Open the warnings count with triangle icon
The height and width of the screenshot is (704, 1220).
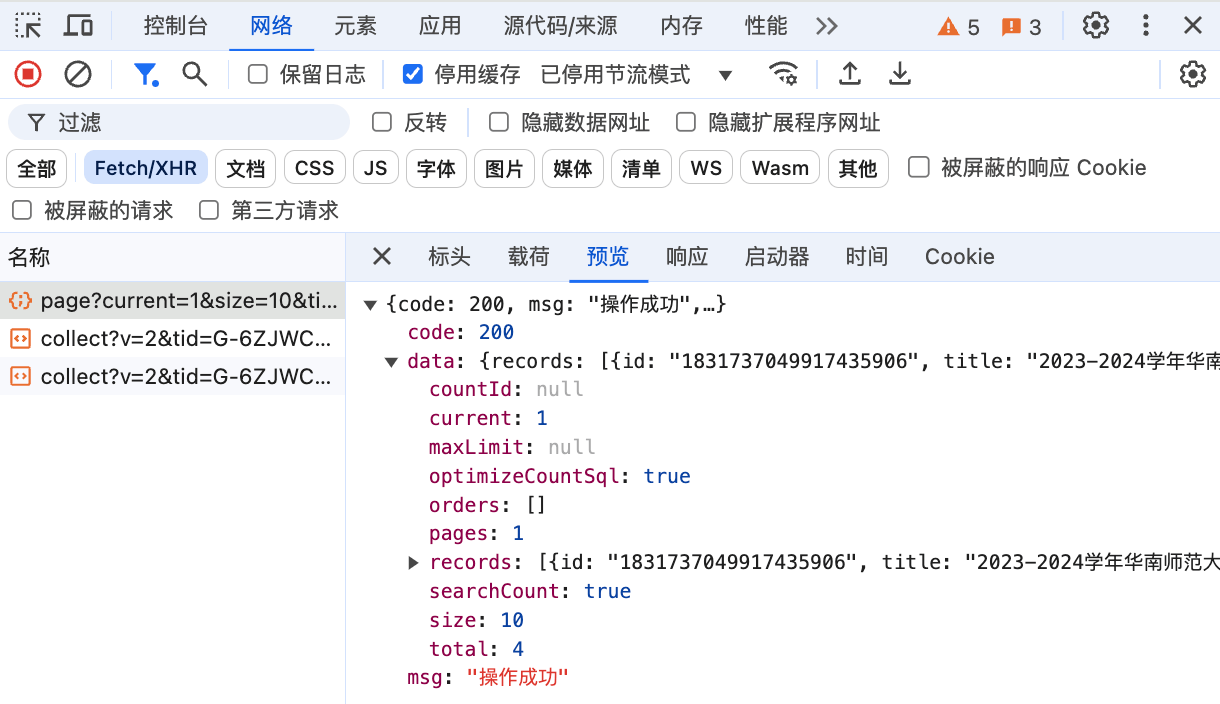(x=958, y=27)
